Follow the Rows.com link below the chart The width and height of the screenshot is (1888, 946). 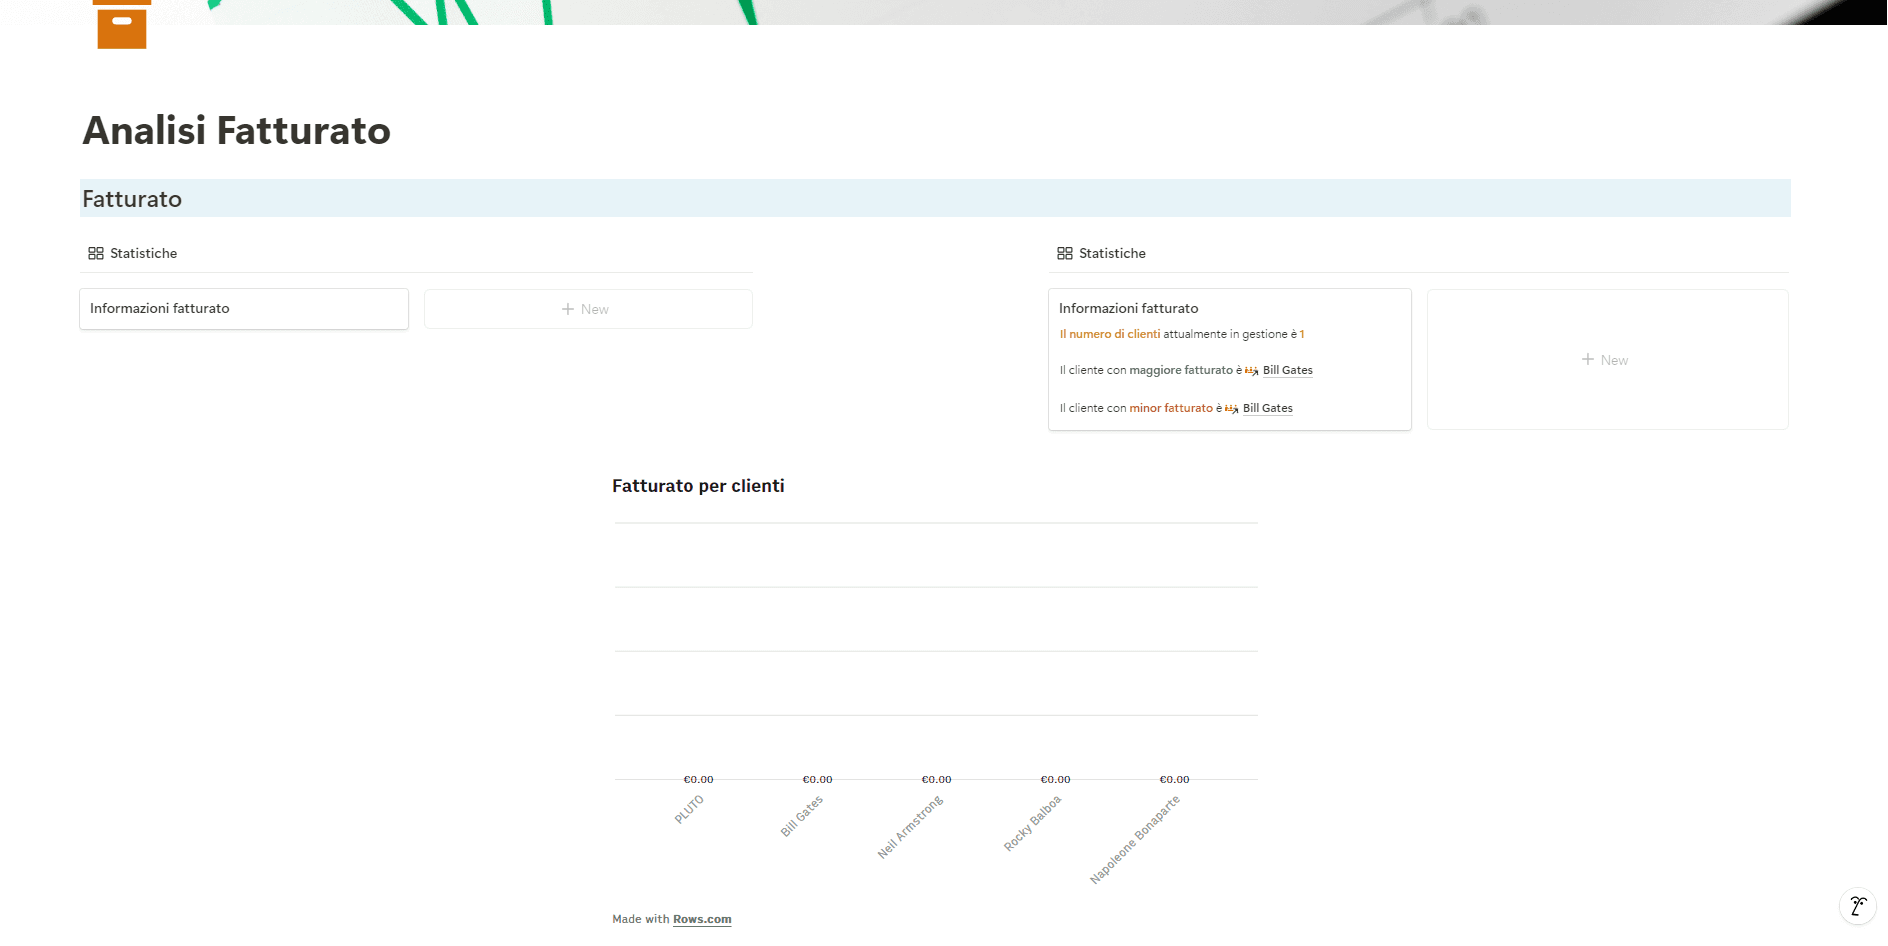(701, 918)
